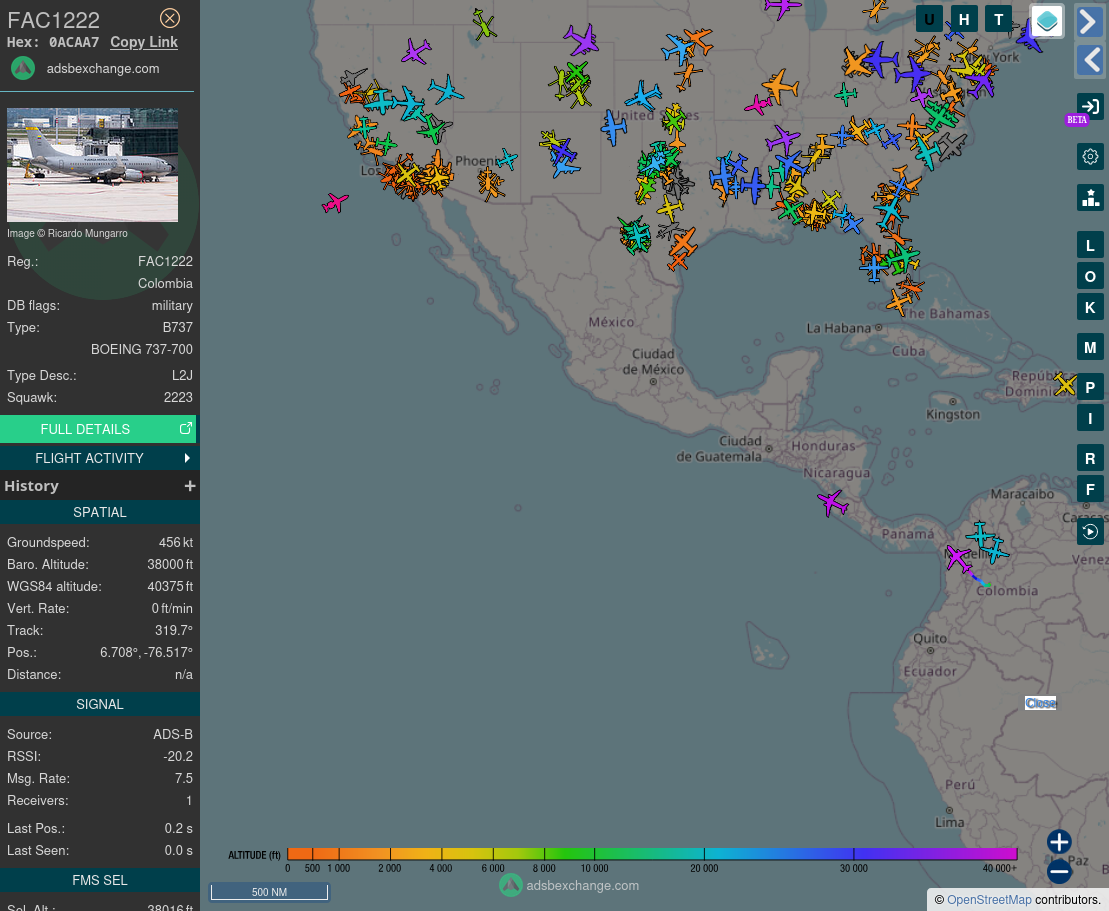
Task: Click the military DB flags value
Action: 172,306
